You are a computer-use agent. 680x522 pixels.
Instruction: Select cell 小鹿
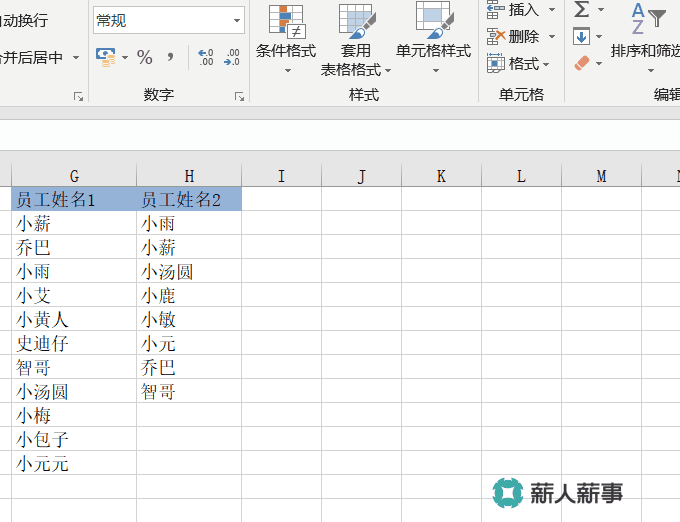(189, 295)
